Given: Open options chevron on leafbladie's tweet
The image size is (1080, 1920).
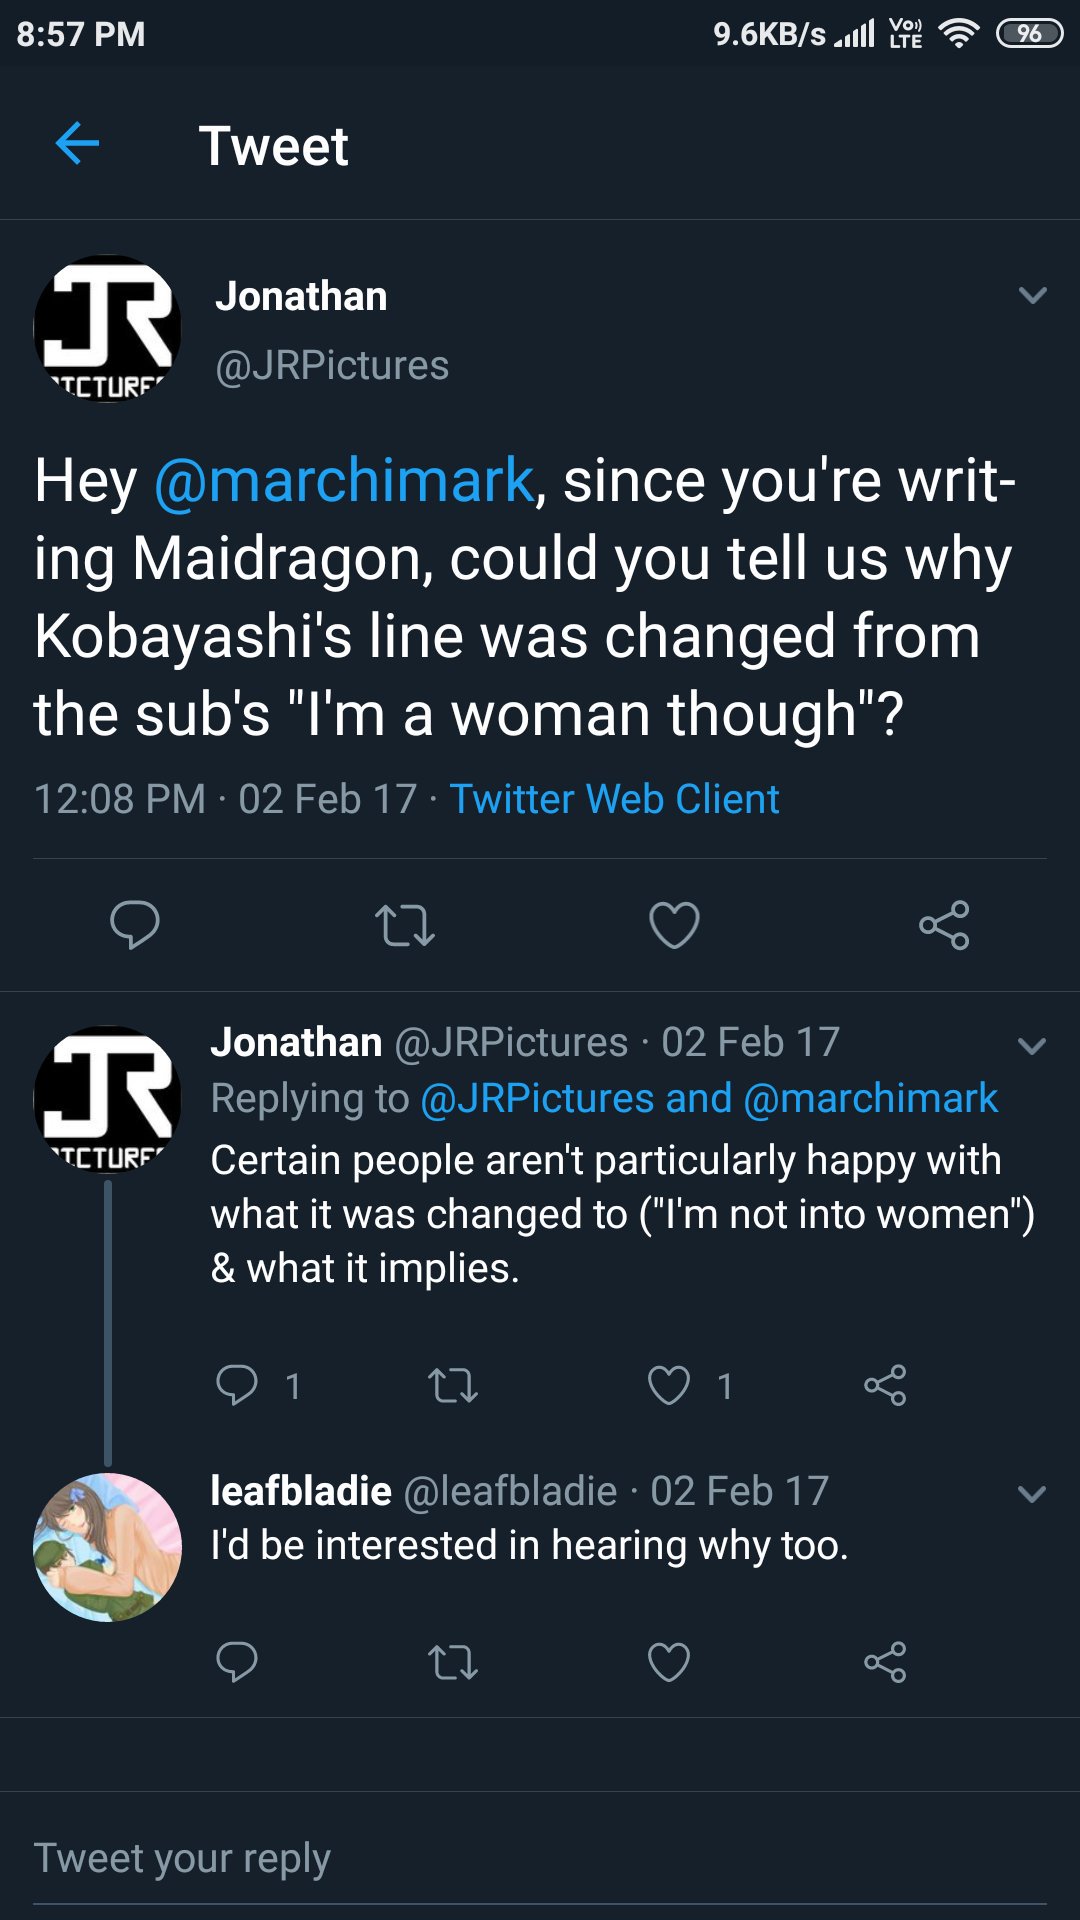Looking at the screenshot, I should [x=1031, y=1494].
